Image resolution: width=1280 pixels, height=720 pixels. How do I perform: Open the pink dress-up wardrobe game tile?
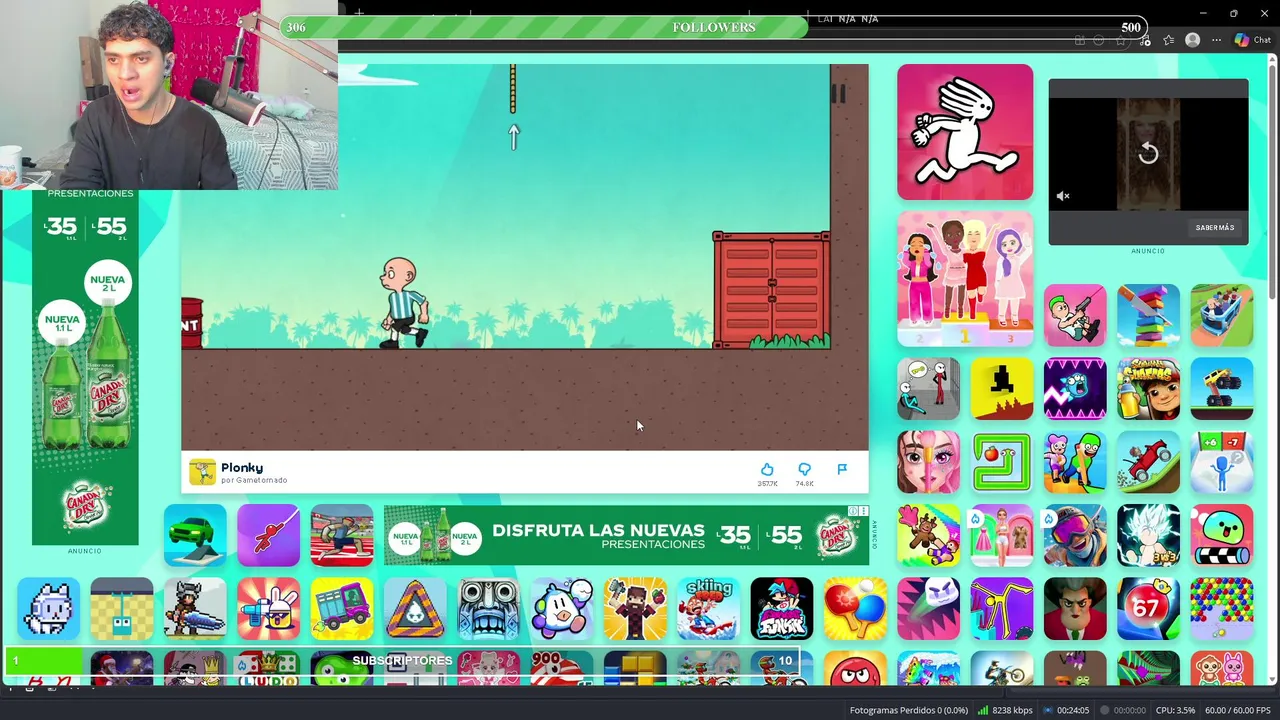[x=1002, y=535]
